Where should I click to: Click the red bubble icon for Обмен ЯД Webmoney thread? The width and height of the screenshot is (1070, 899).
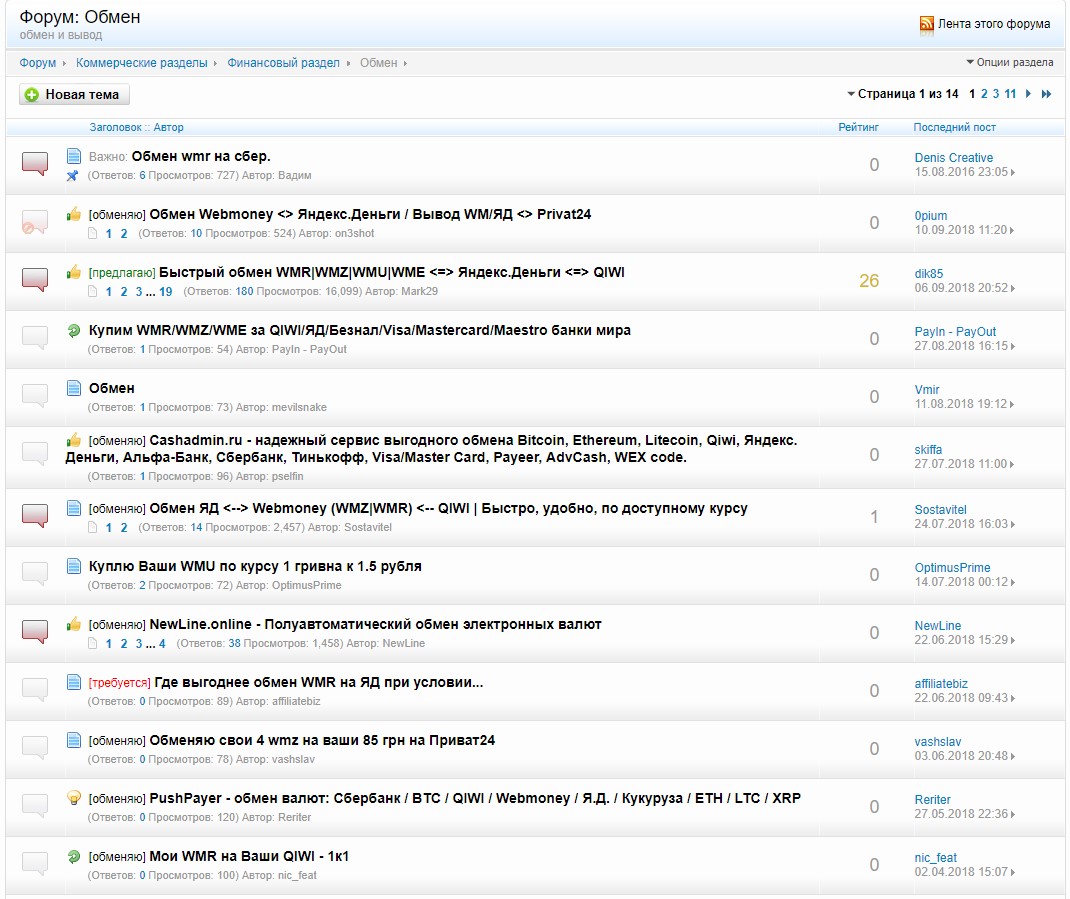point(35,516)
